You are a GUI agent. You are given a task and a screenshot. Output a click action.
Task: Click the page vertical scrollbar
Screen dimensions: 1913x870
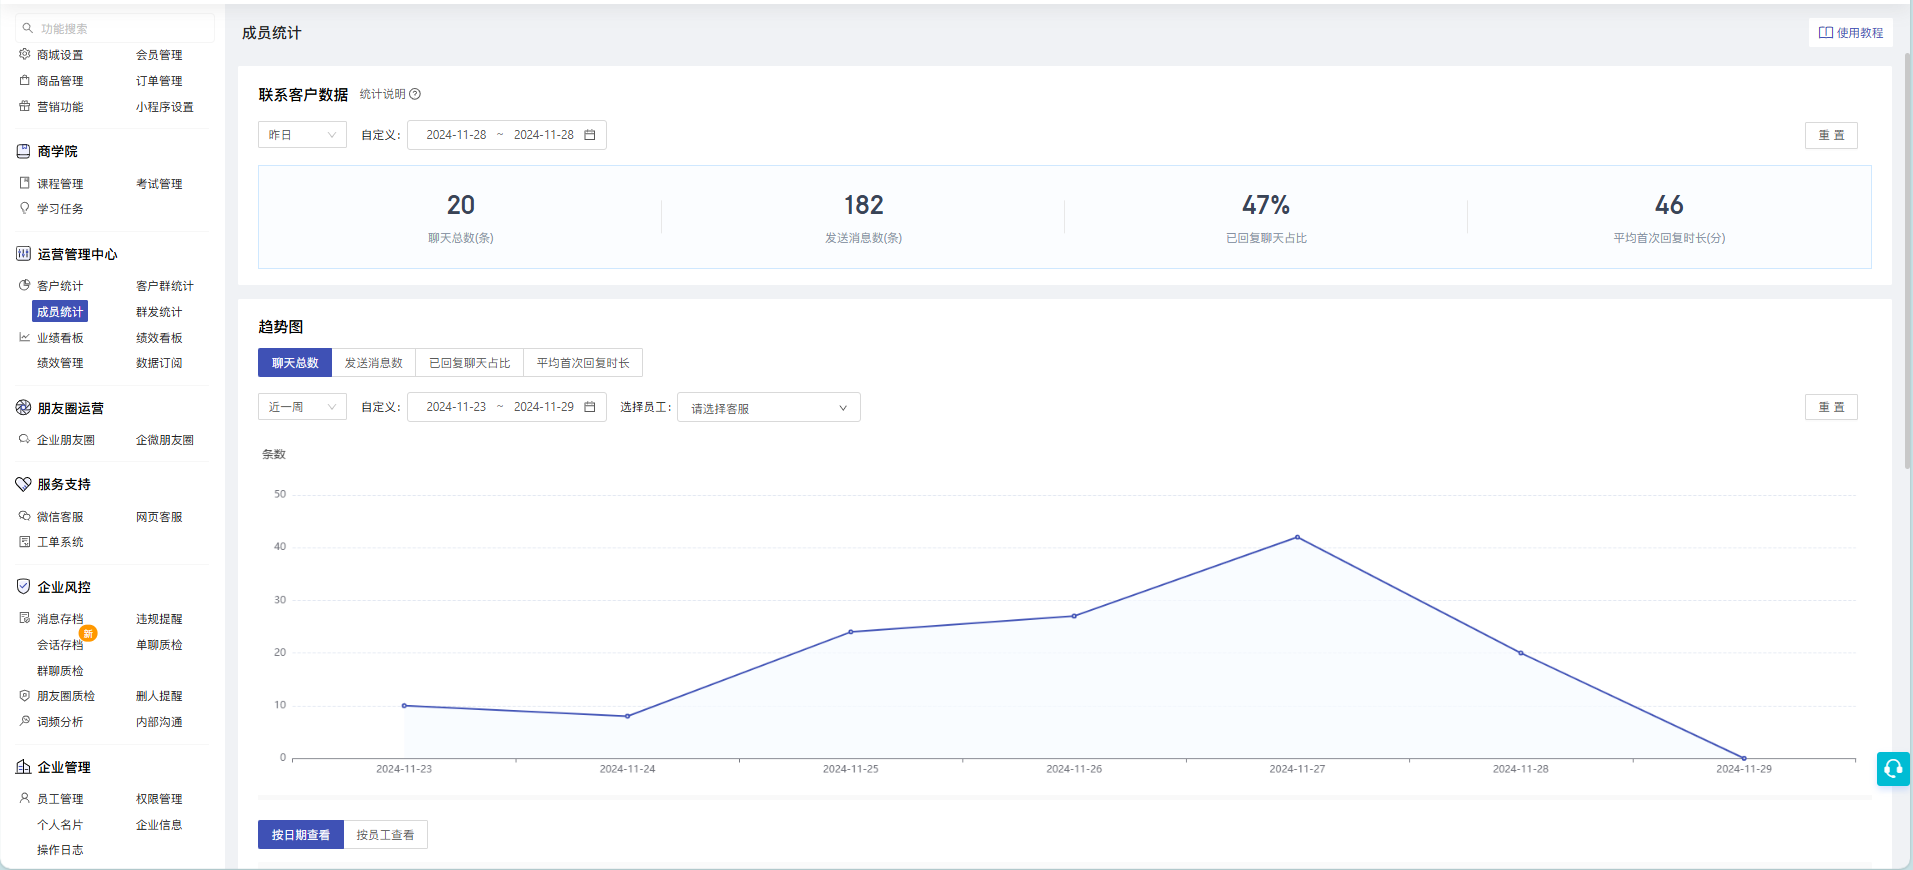click(1908, 260)
